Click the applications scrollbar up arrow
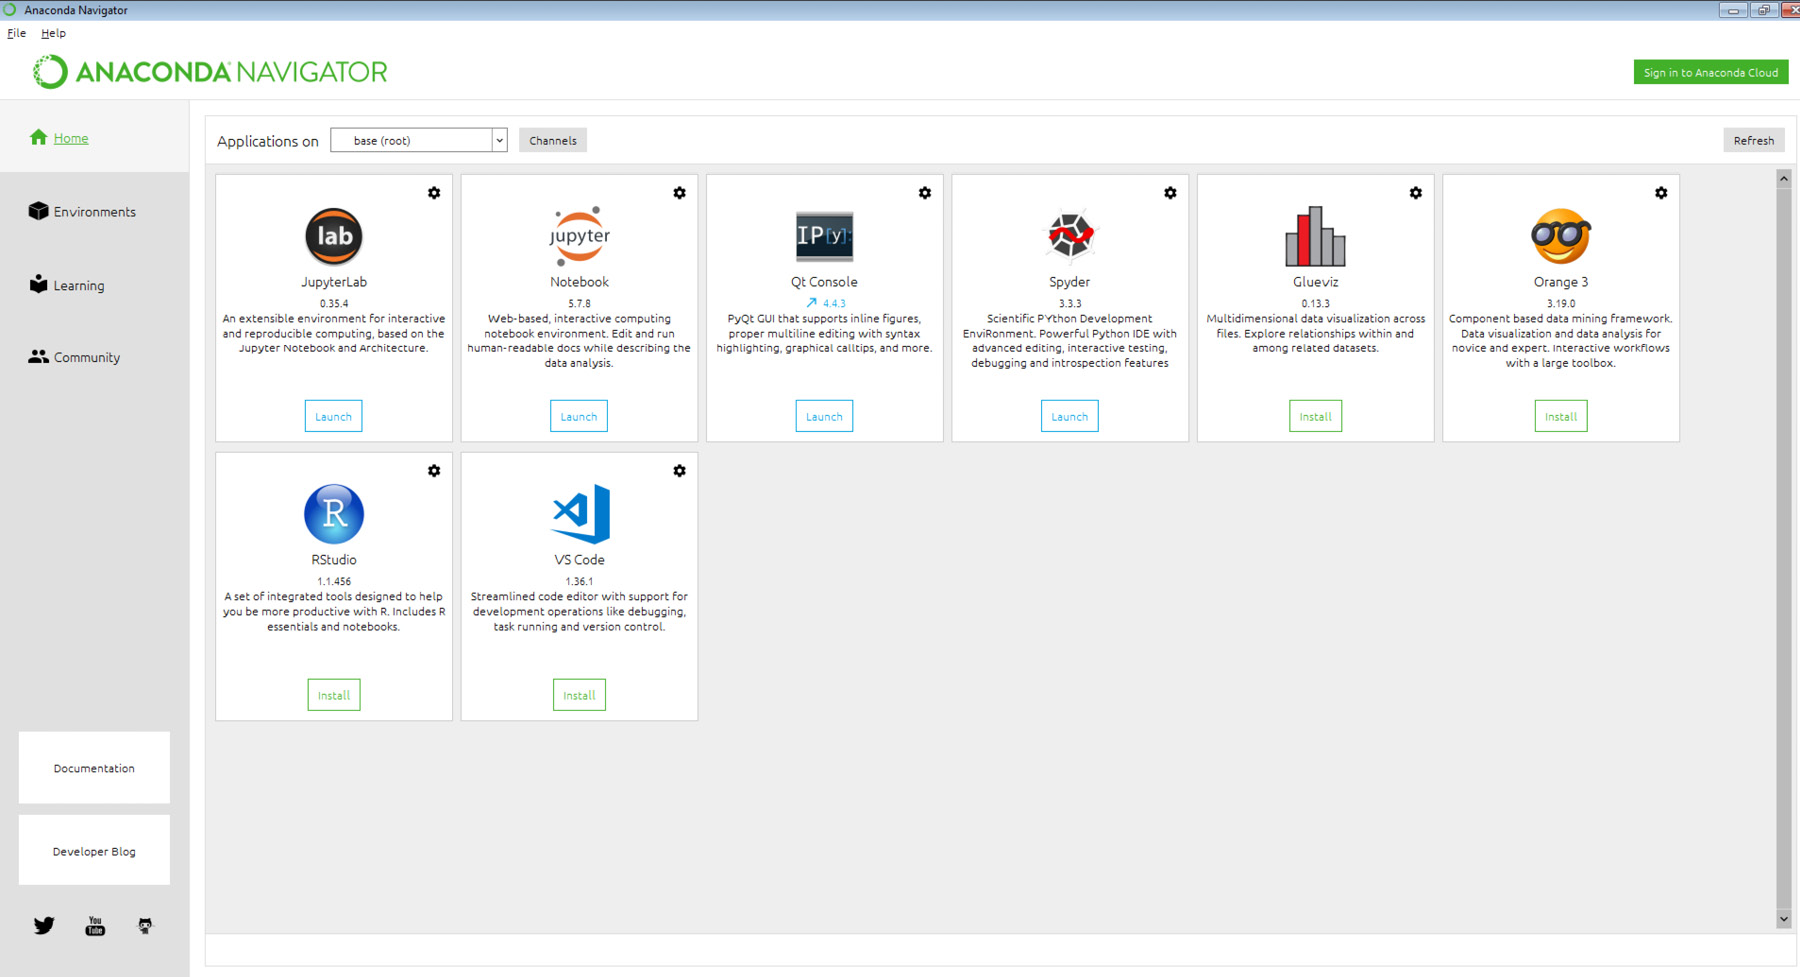Viewport: 1800px width, 977px height. click(1784, 178)
